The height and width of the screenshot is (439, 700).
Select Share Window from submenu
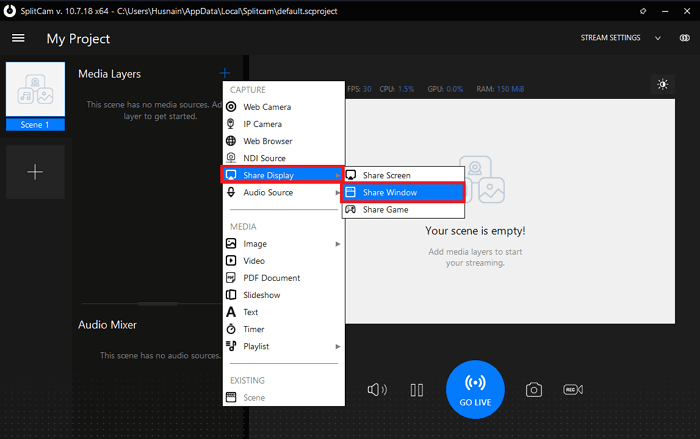click(x=403, y=192)
